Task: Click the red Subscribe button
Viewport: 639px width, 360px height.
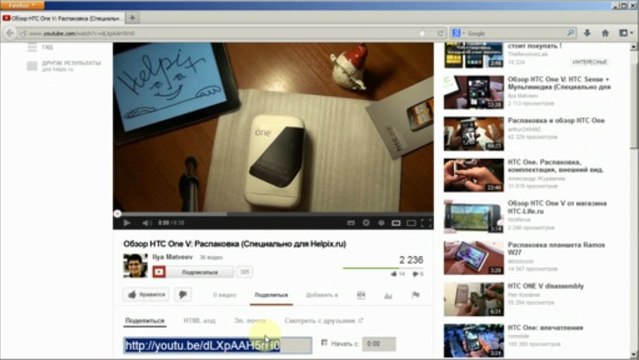Action: tap(193, 272)
